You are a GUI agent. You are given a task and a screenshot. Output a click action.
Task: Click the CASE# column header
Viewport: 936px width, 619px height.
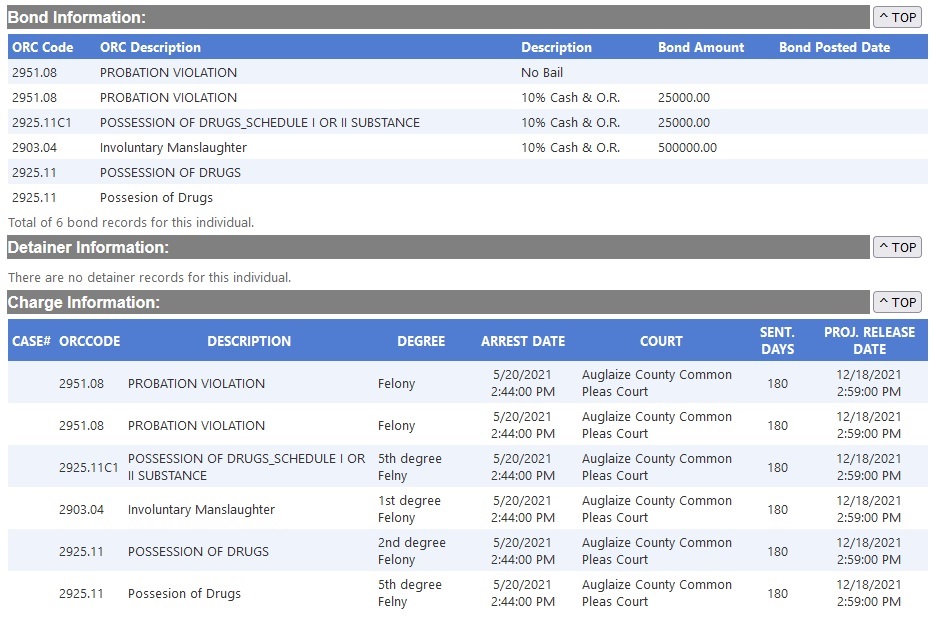31,341
